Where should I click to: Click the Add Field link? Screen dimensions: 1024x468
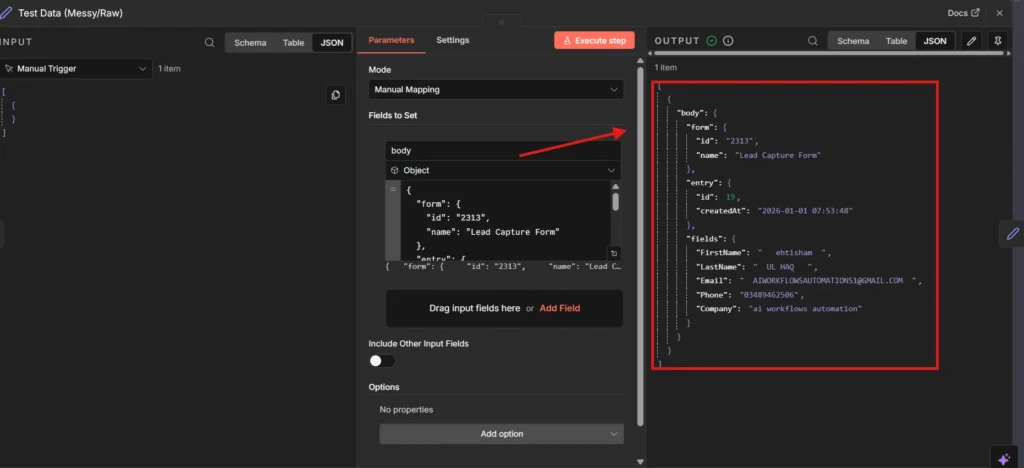[x=559, y=308]
